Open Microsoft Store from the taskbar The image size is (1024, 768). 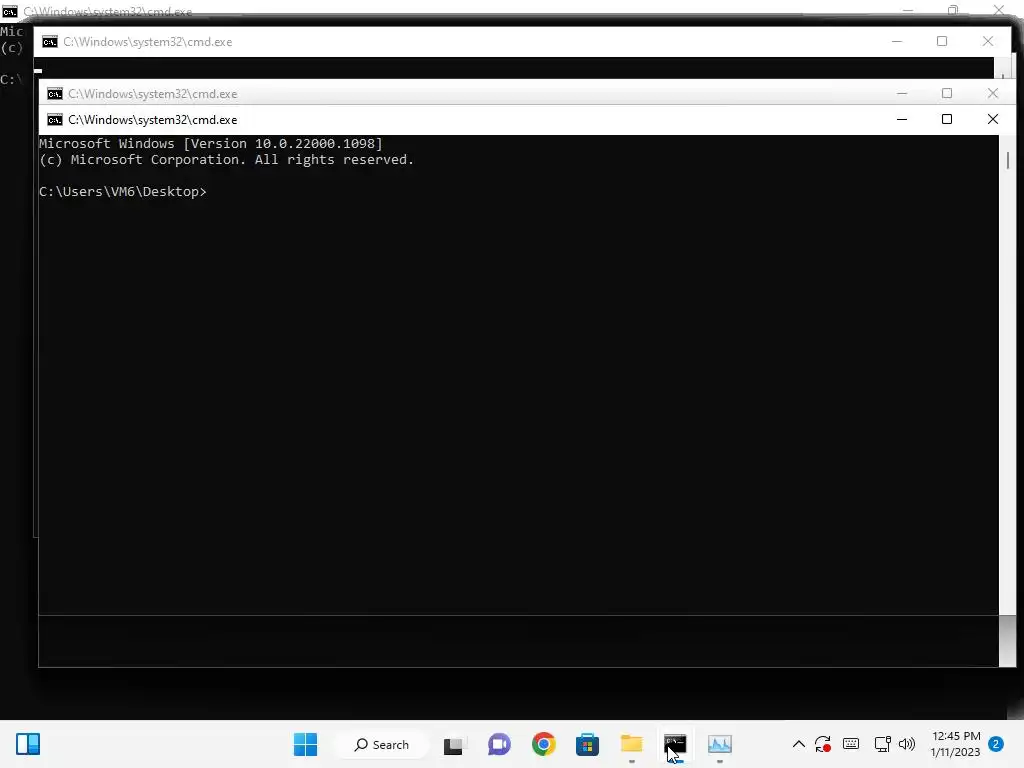click(587, 744)
